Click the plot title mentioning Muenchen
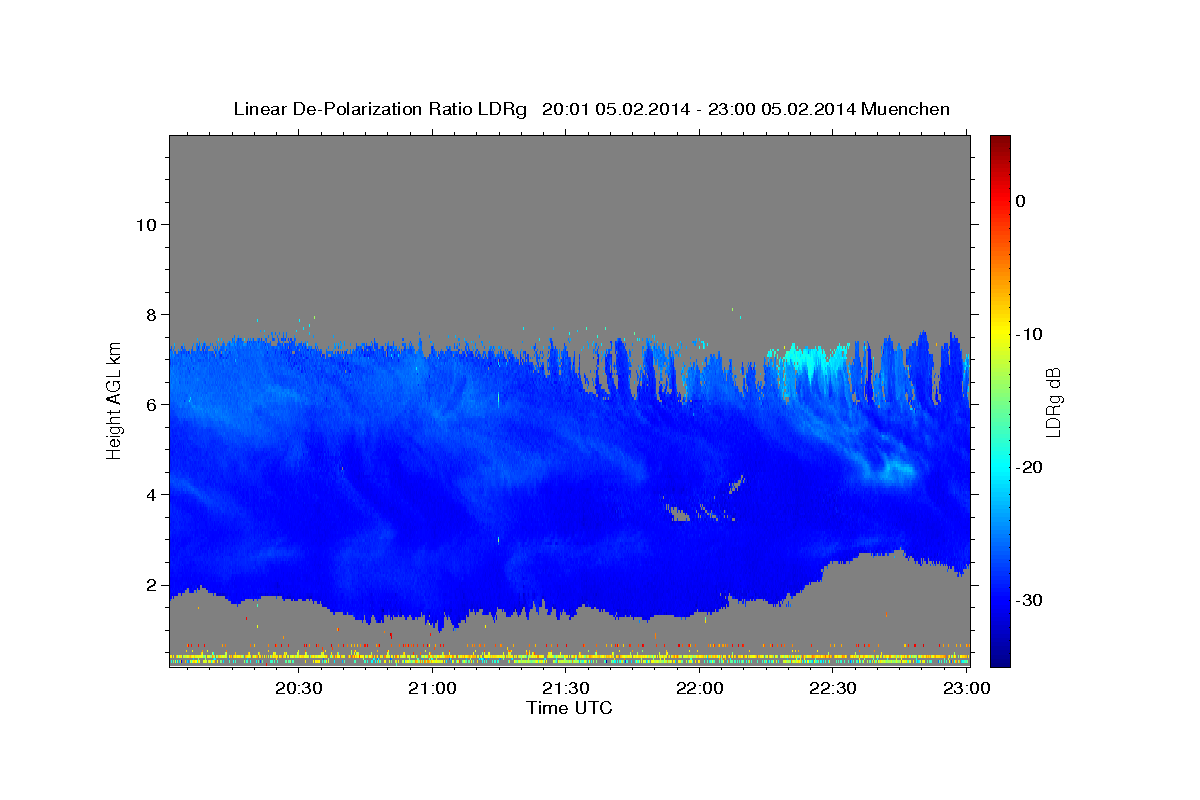This screenshot has height=800, width=1200. tap(591, 109)
